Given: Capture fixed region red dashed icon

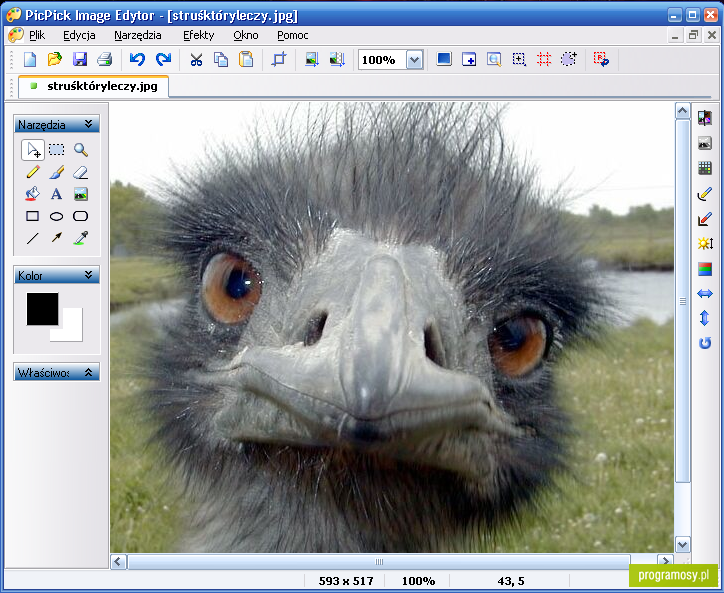Looking at the screenshot, I should pos(544,59).
